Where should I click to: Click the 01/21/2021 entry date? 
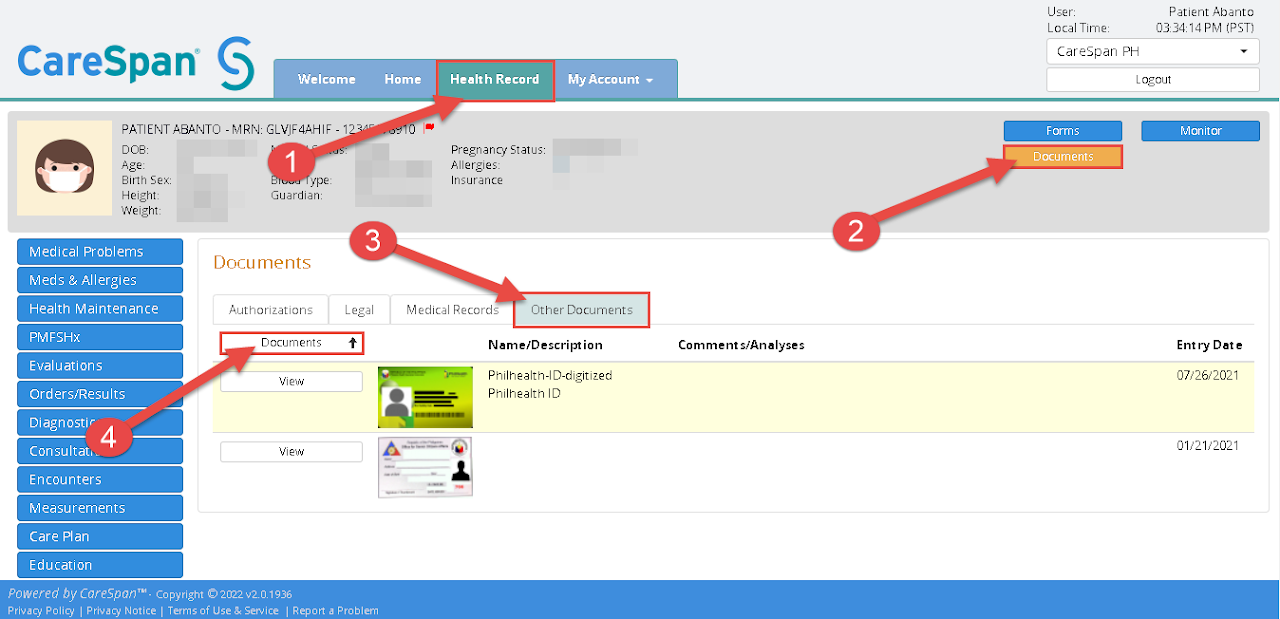1208,446
